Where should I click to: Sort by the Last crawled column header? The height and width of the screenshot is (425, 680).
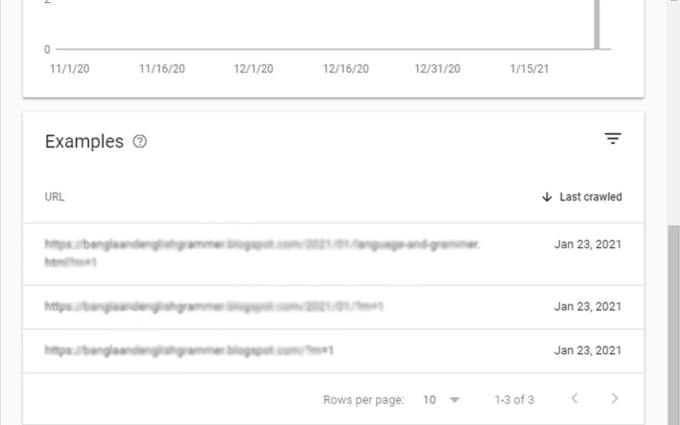(591, 197)
